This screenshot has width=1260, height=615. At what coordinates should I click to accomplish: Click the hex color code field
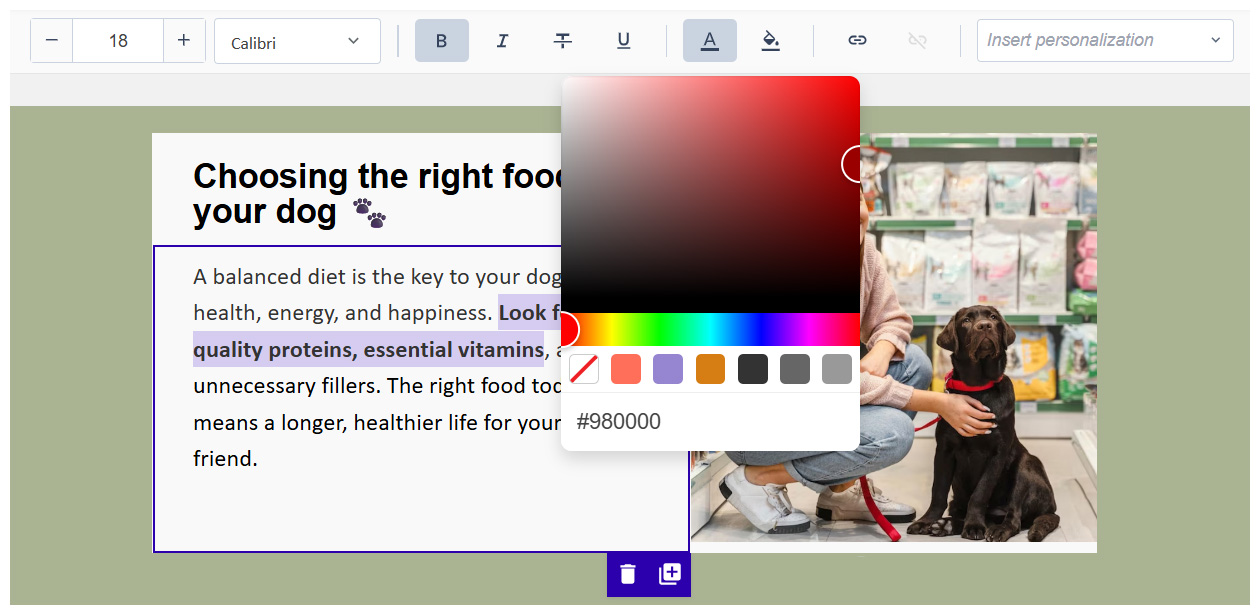tap(710, 422)
